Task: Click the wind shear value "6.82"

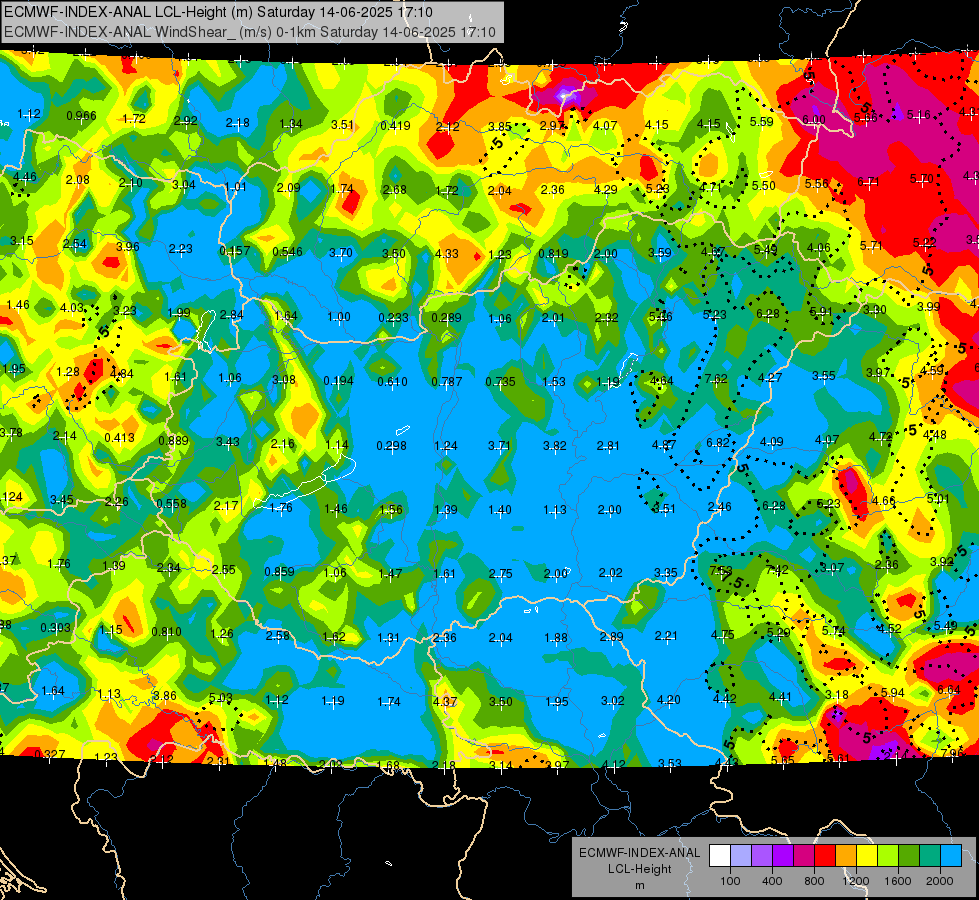Action: 717,442
